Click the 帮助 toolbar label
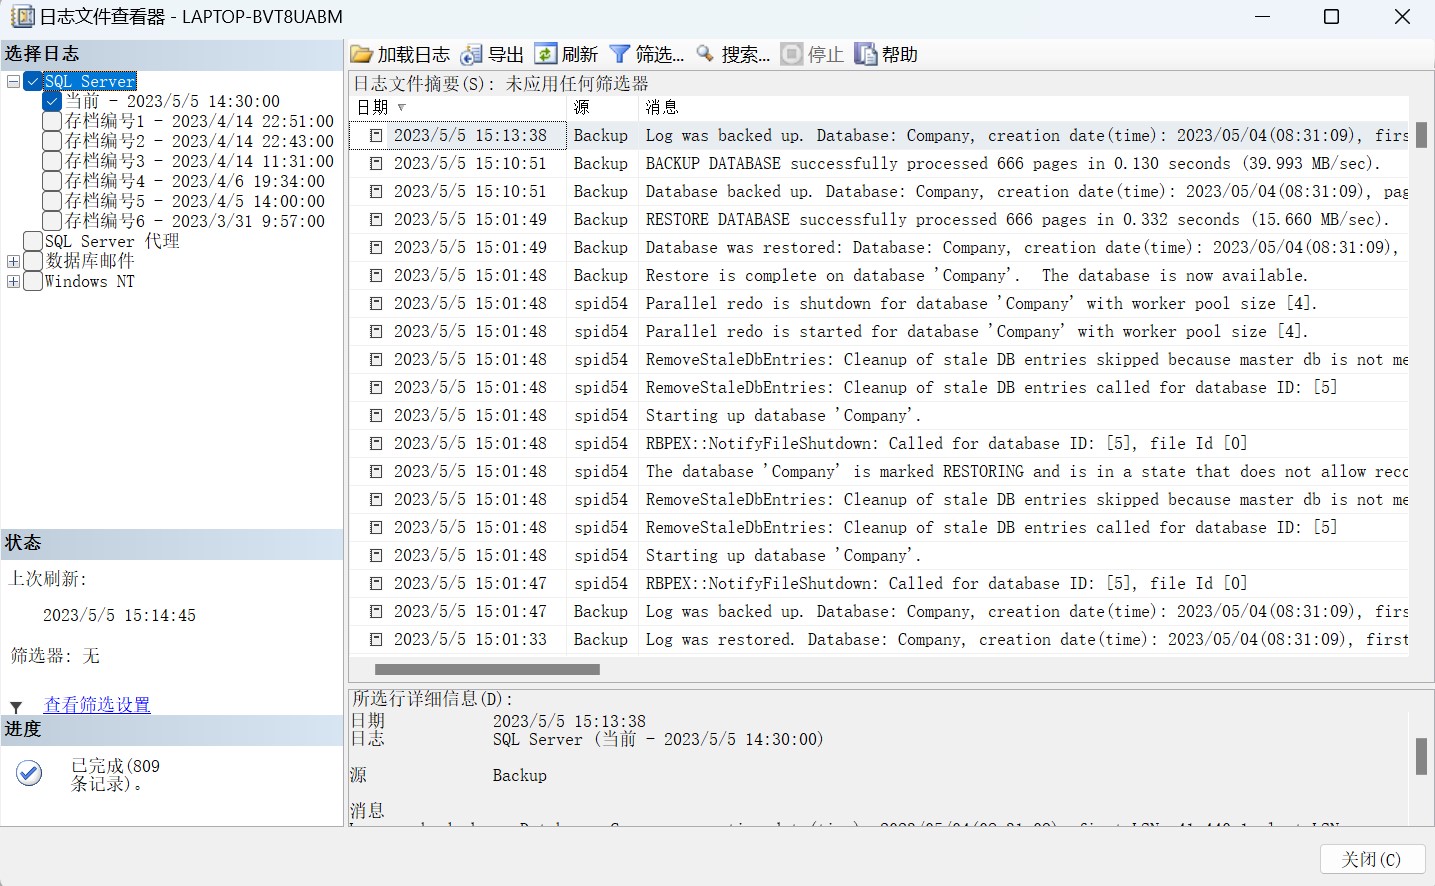Viewport: 1435px width, 886px height. tap(900, 55)
